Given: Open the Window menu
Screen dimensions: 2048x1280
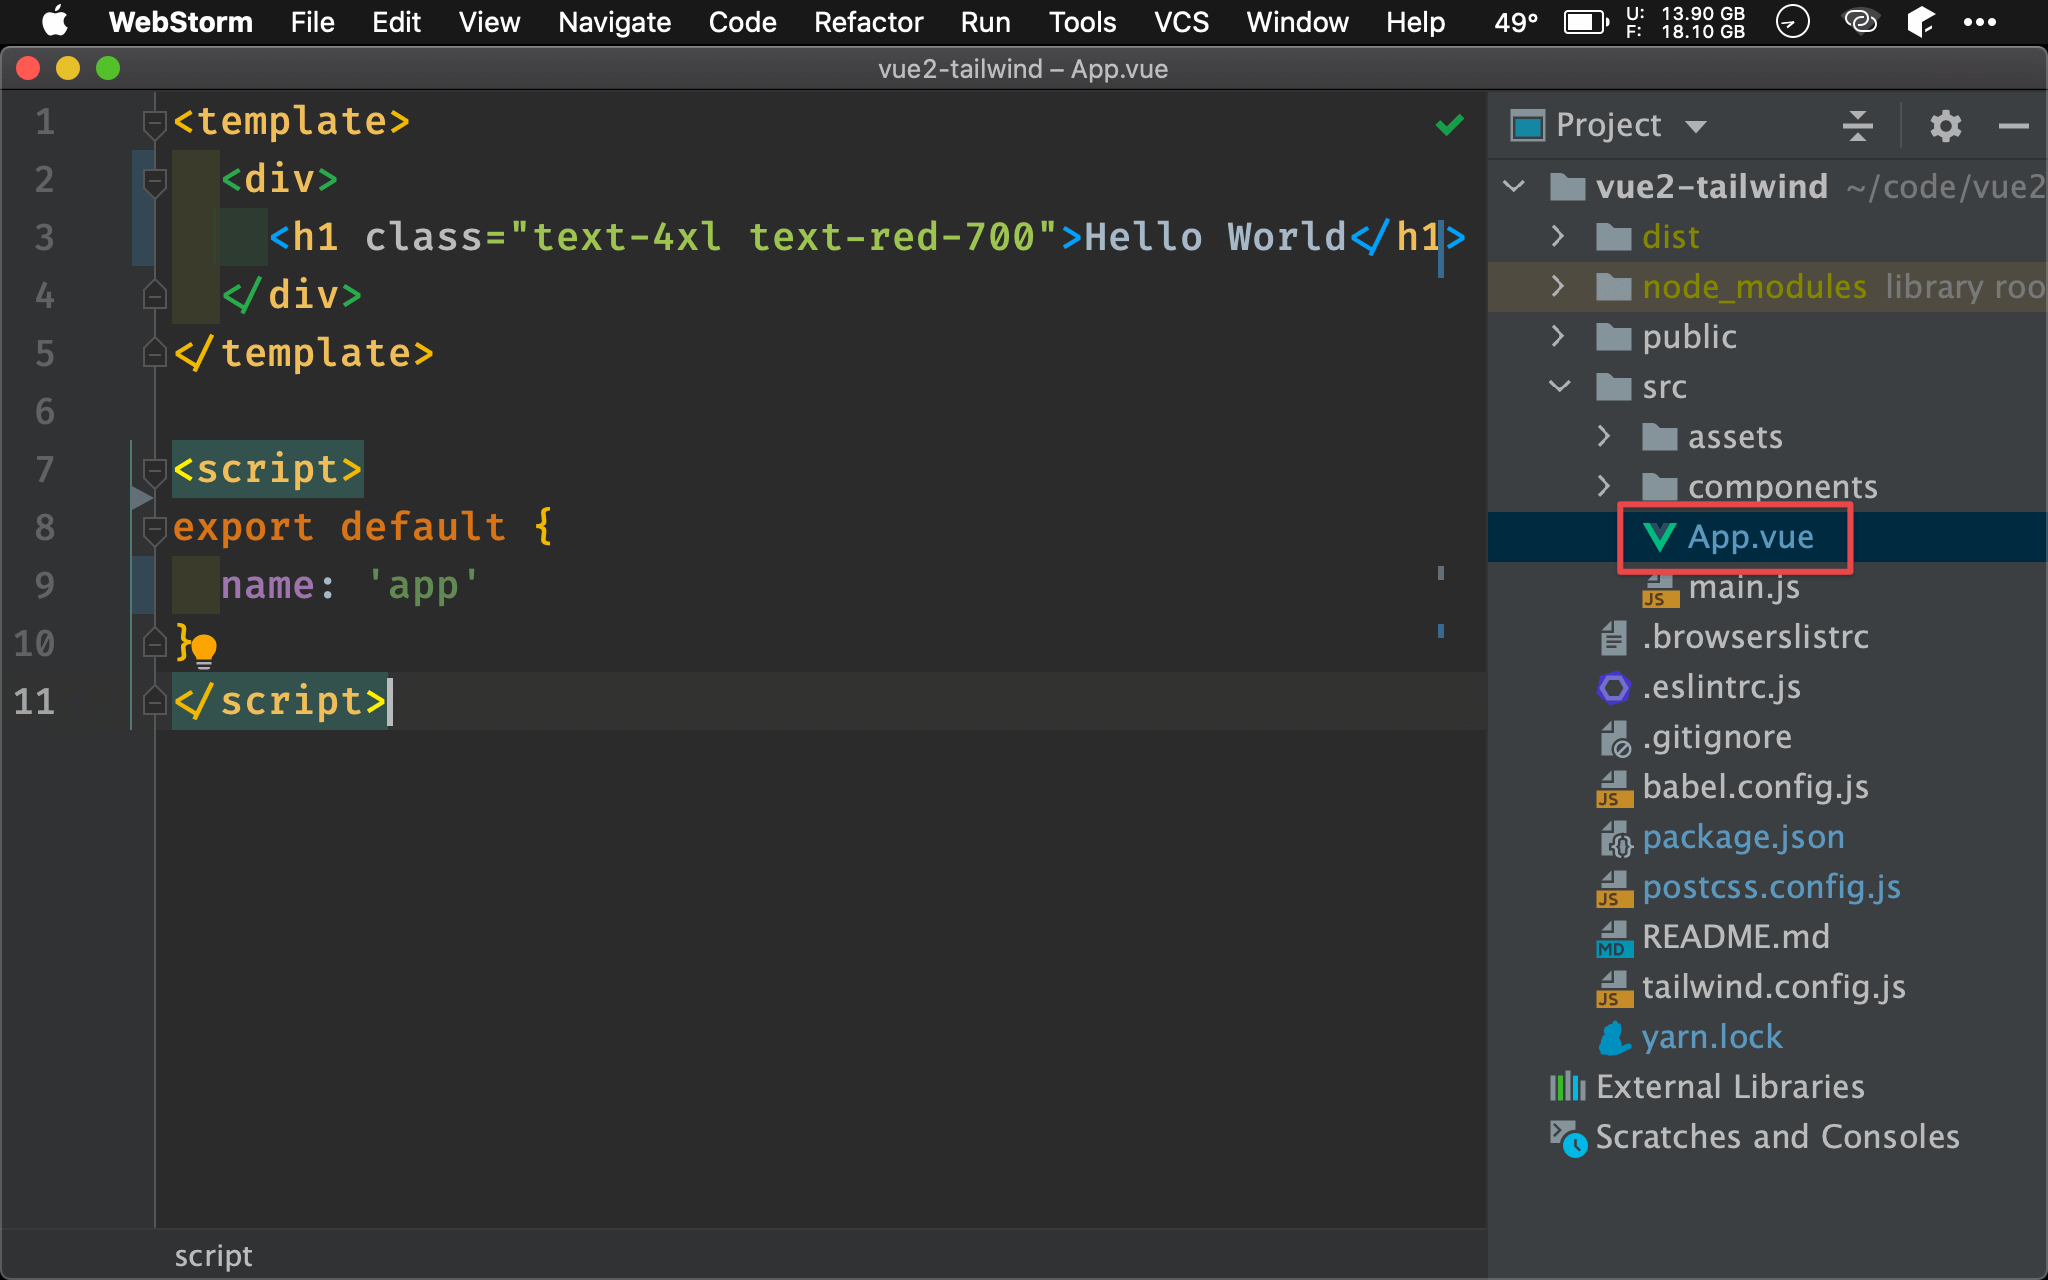Looking at the screenshot, I should pyautogui.click(x=1297, y=21).
